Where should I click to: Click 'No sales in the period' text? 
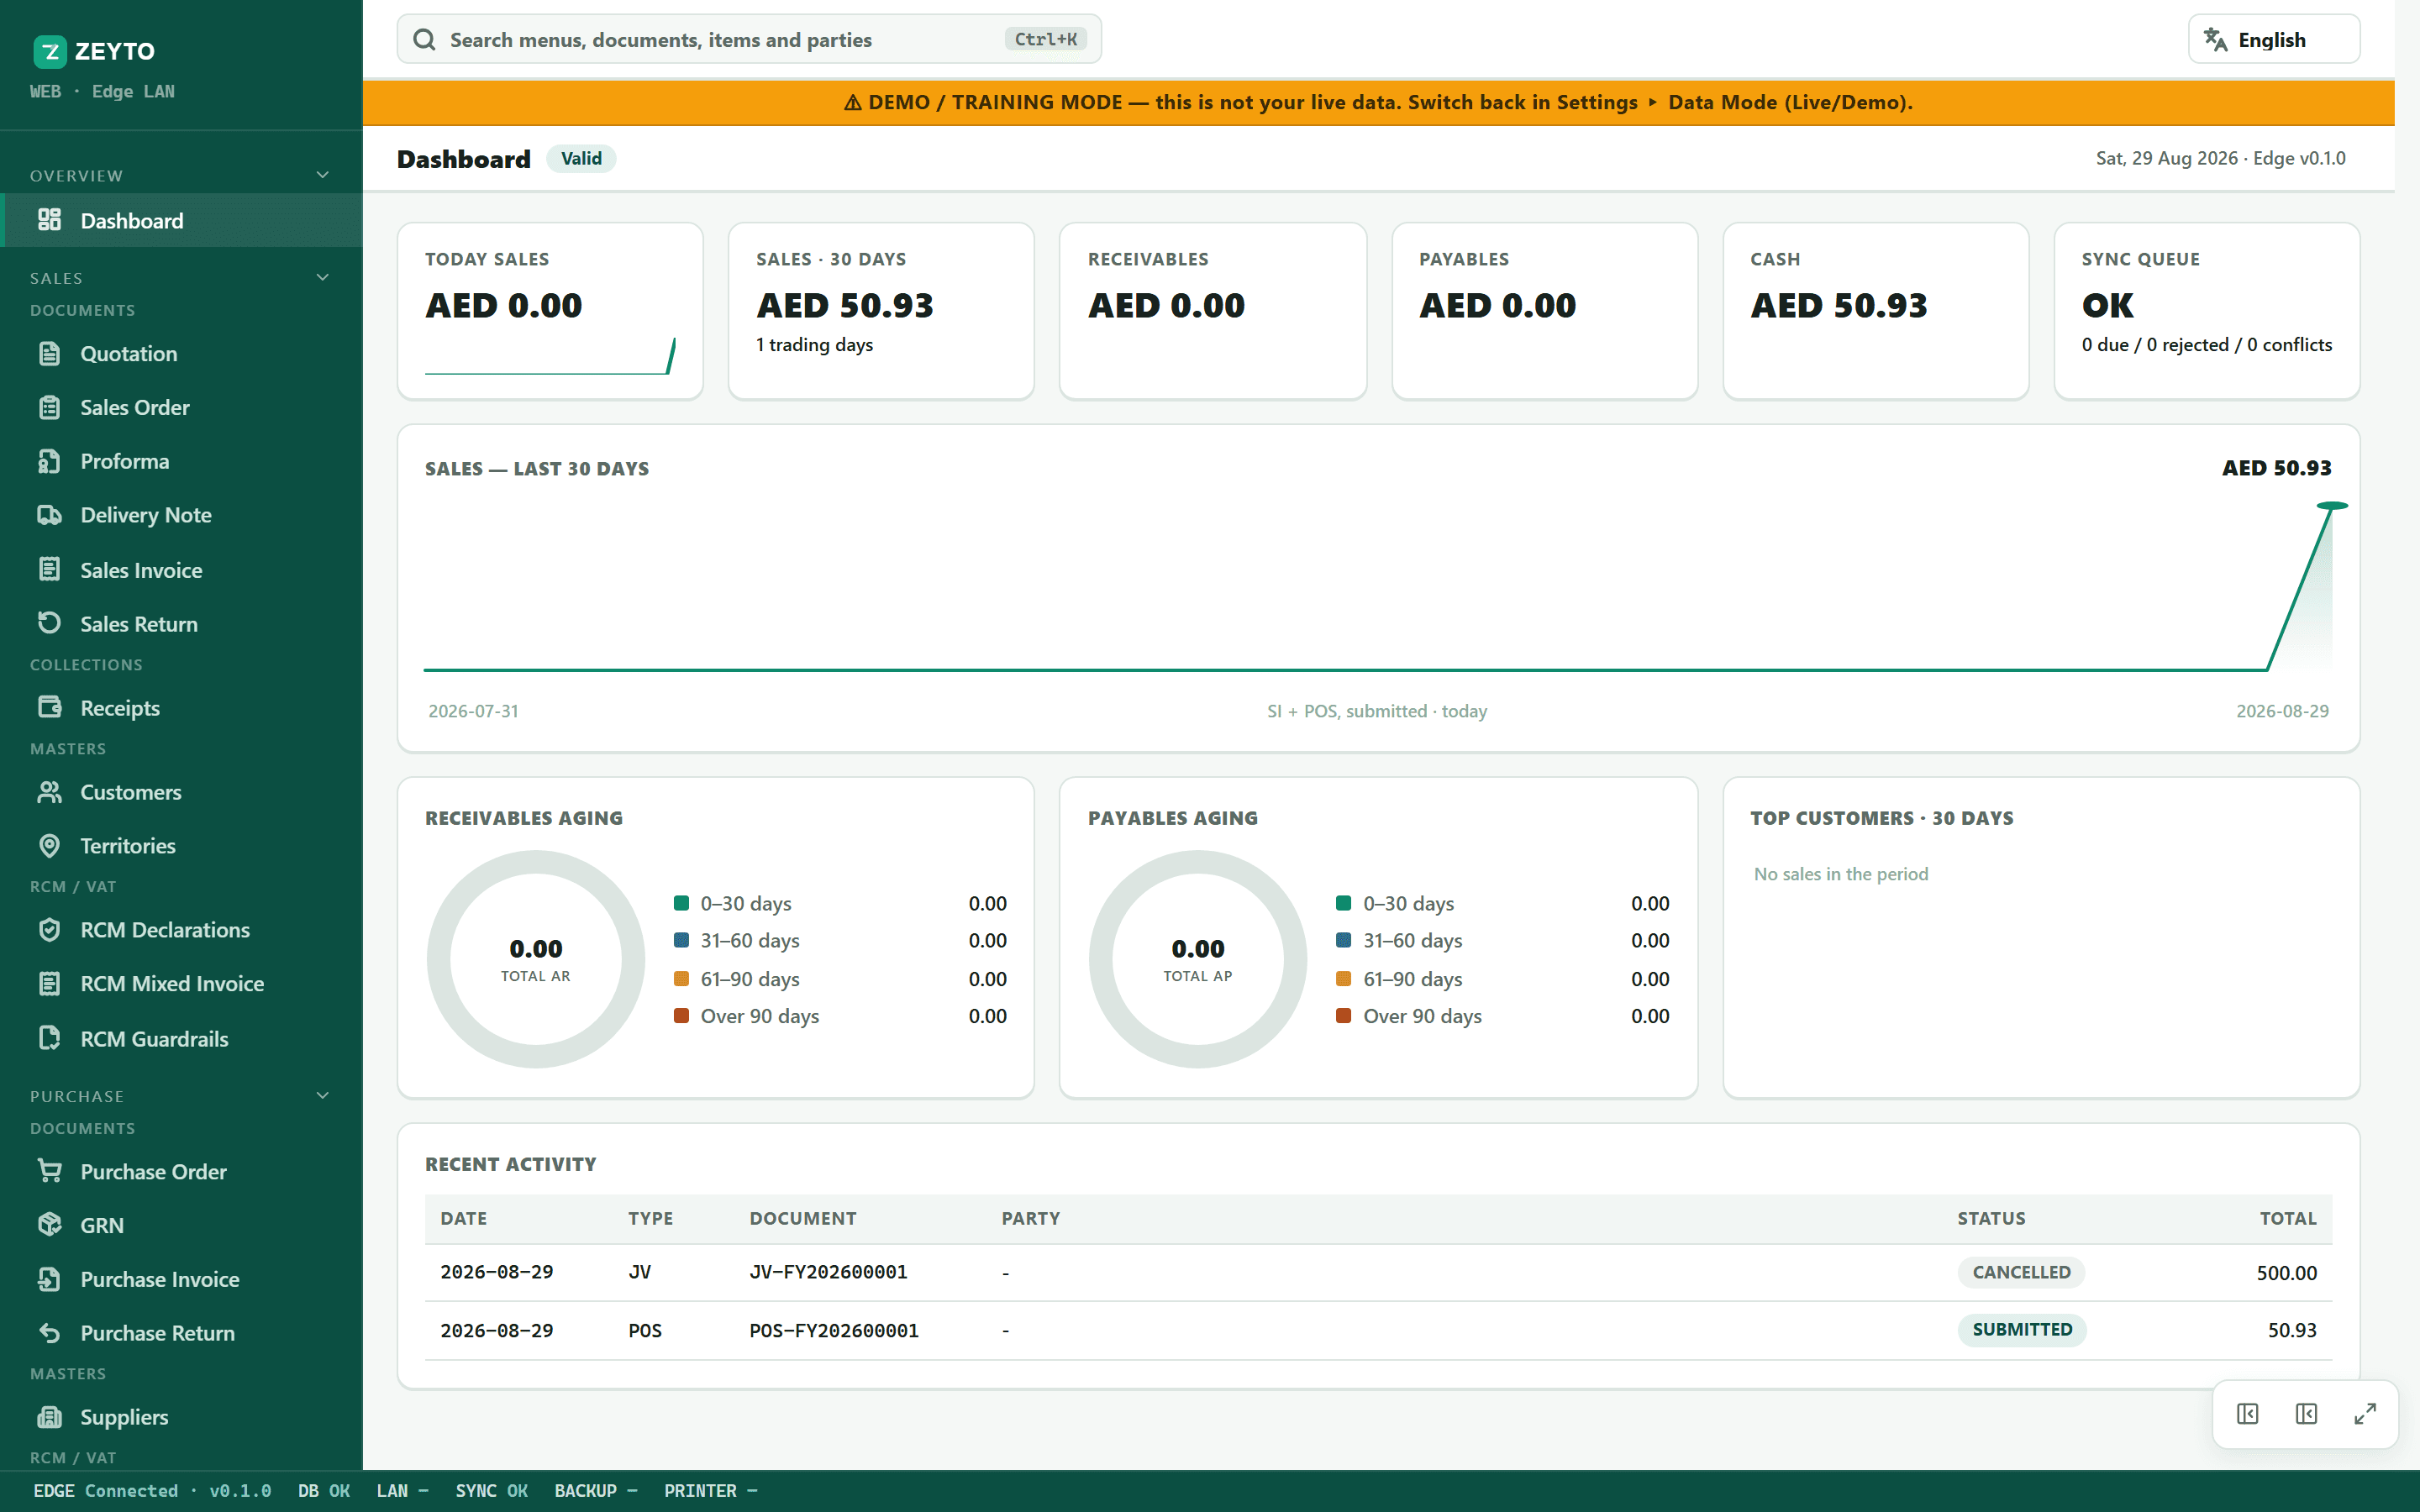click(x=1841, y=874)
